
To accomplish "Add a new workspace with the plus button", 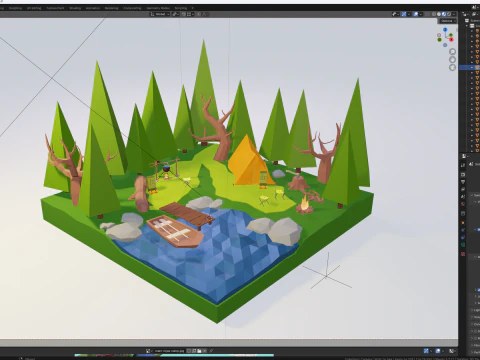I will [x=192, y=8].
